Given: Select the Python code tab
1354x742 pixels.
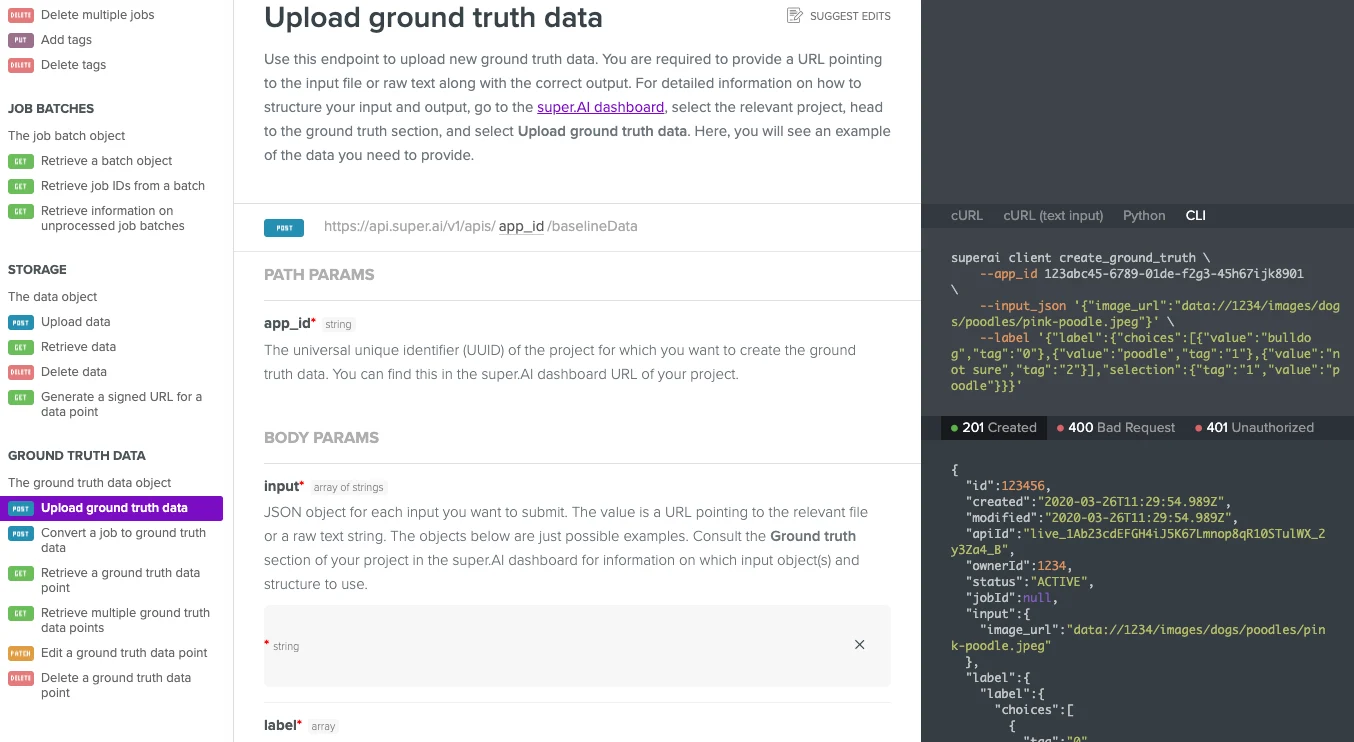Looking at the screenshot, I should (1144, 215).
